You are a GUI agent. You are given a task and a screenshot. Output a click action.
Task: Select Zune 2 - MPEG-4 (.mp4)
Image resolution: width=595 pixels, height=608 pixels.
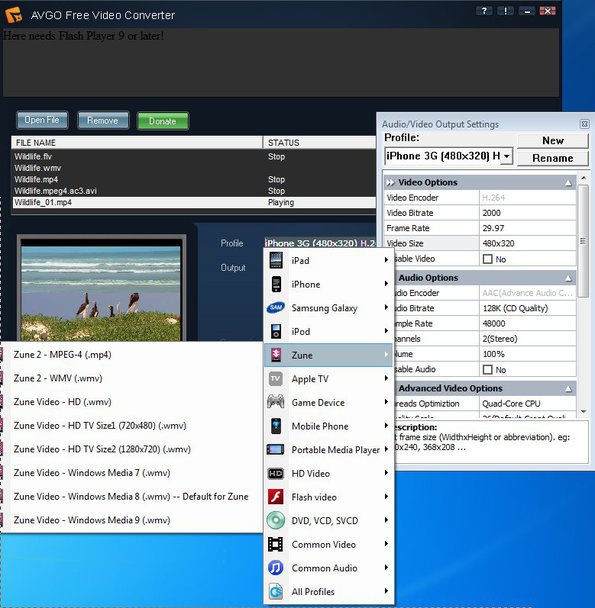tap(132, 355)
